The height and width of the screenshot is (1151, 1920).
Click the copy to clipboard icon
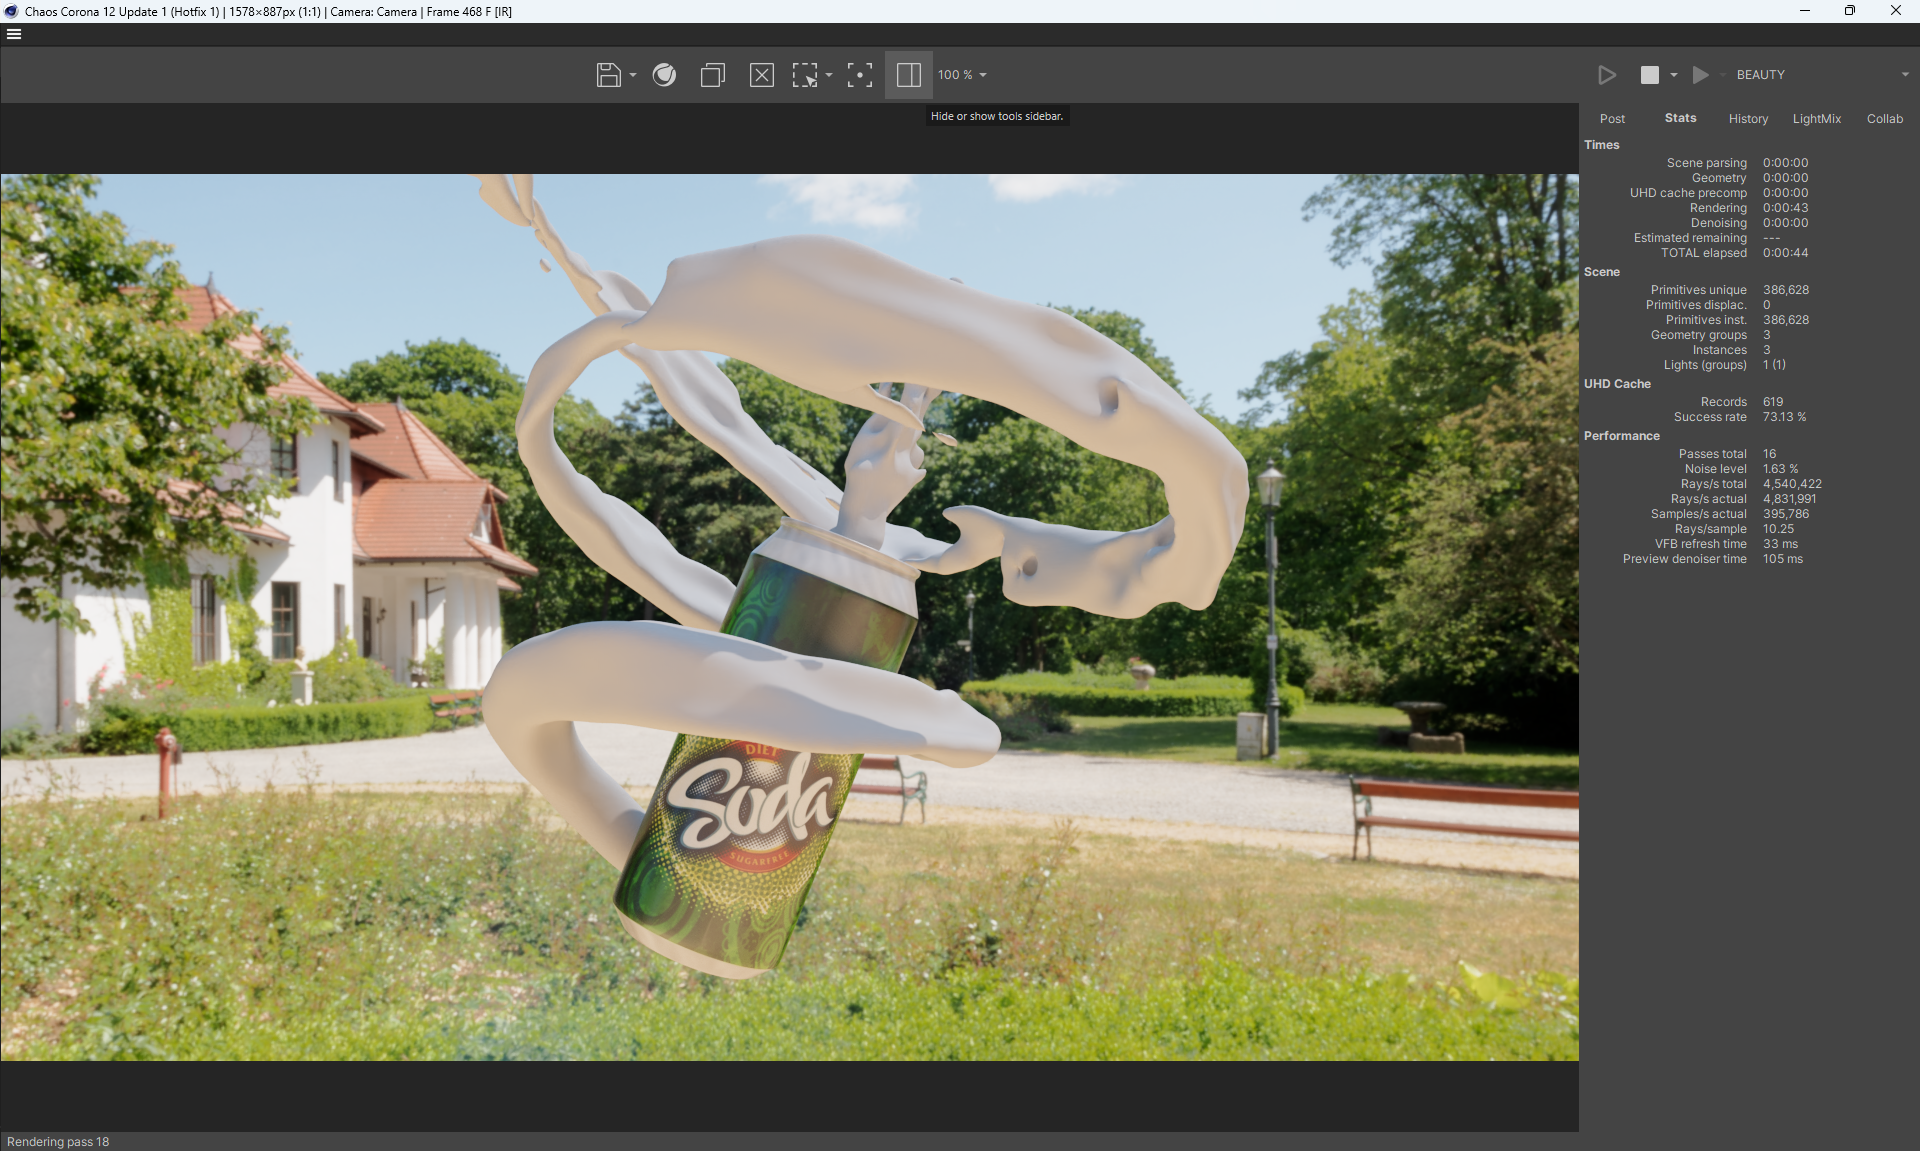pos(712,75)
